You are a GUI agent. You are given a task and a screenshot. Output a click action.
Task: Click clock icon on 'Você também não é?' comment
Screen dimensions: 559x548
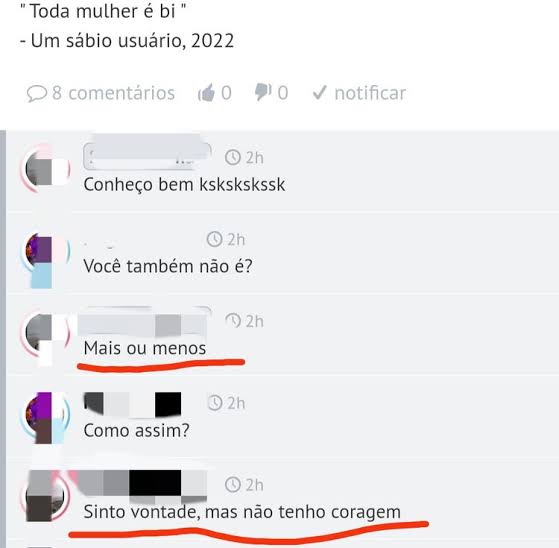215,239
